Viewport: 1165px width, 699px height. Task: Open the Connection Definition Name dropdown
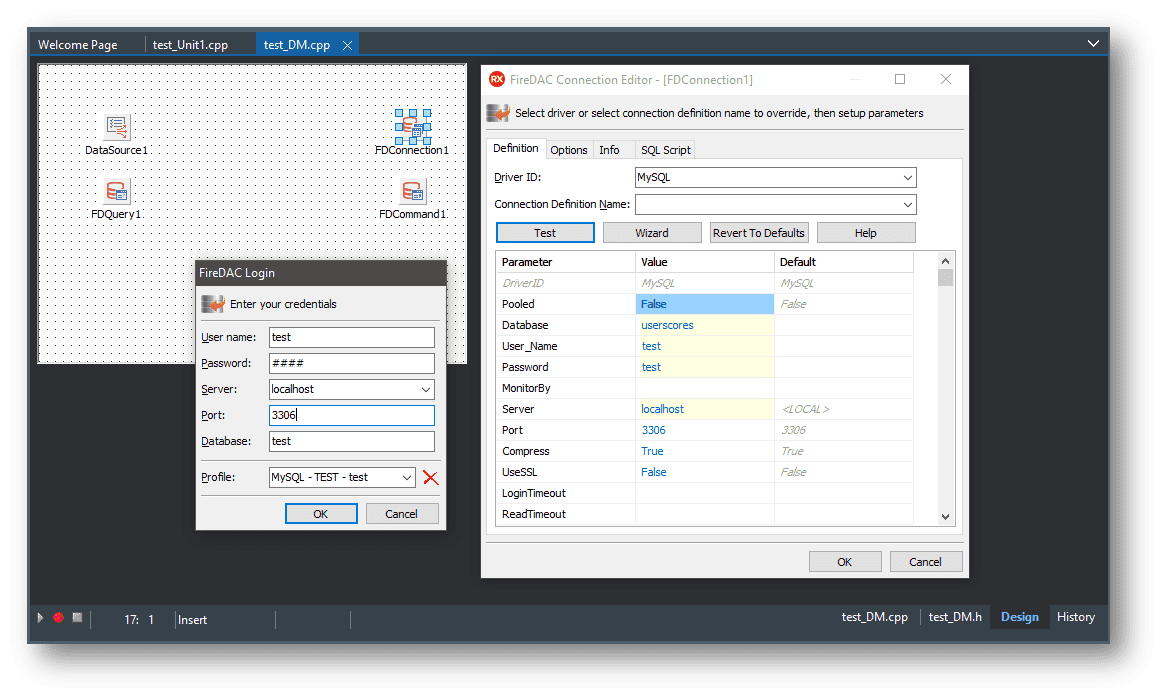(x=907, y=204)
